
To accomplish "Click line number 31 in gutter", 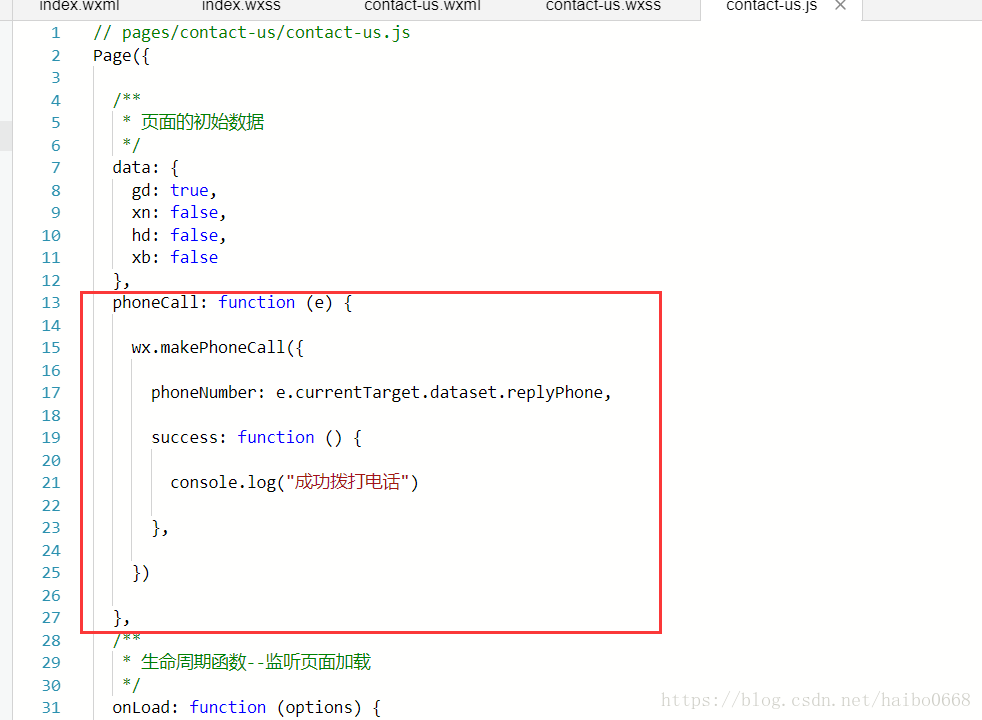I will [x=51, y=708].
